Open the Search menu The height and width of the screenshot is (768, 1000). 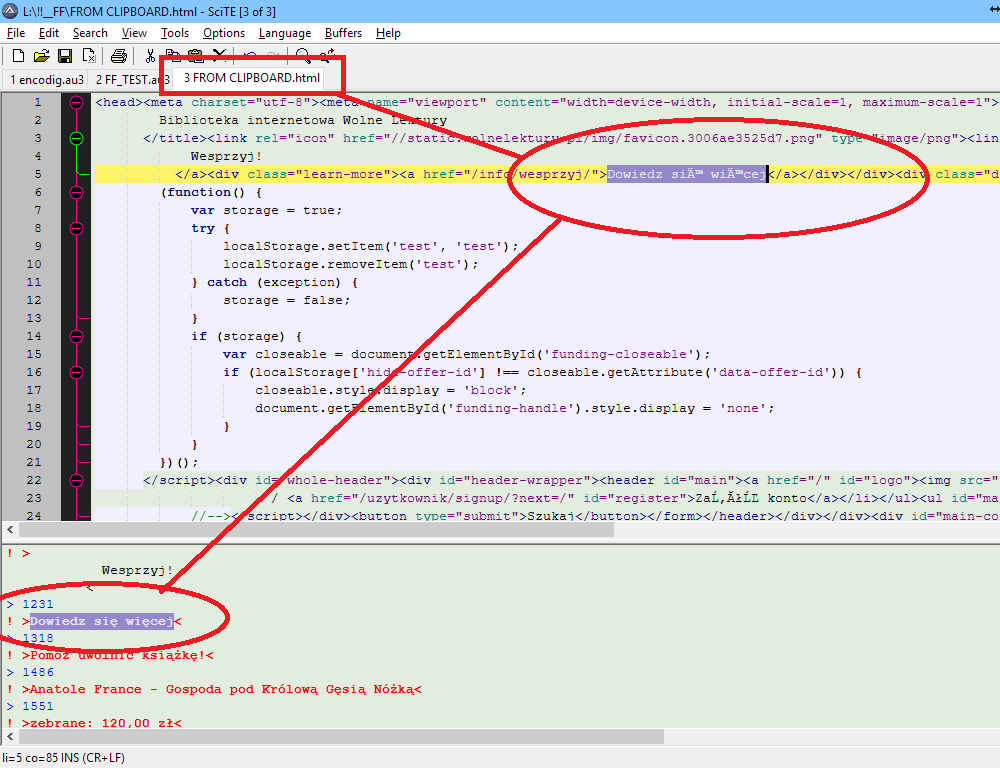click(90, 33)
